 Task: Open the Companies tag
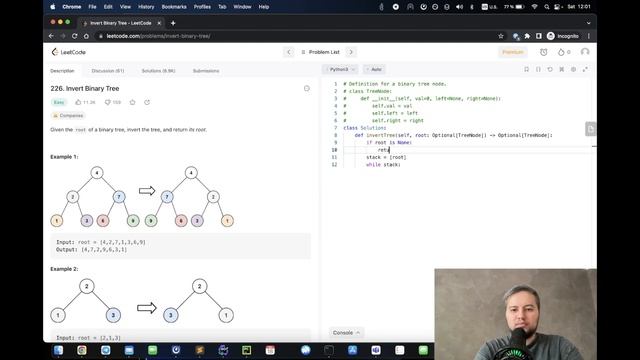coord(68,116)
